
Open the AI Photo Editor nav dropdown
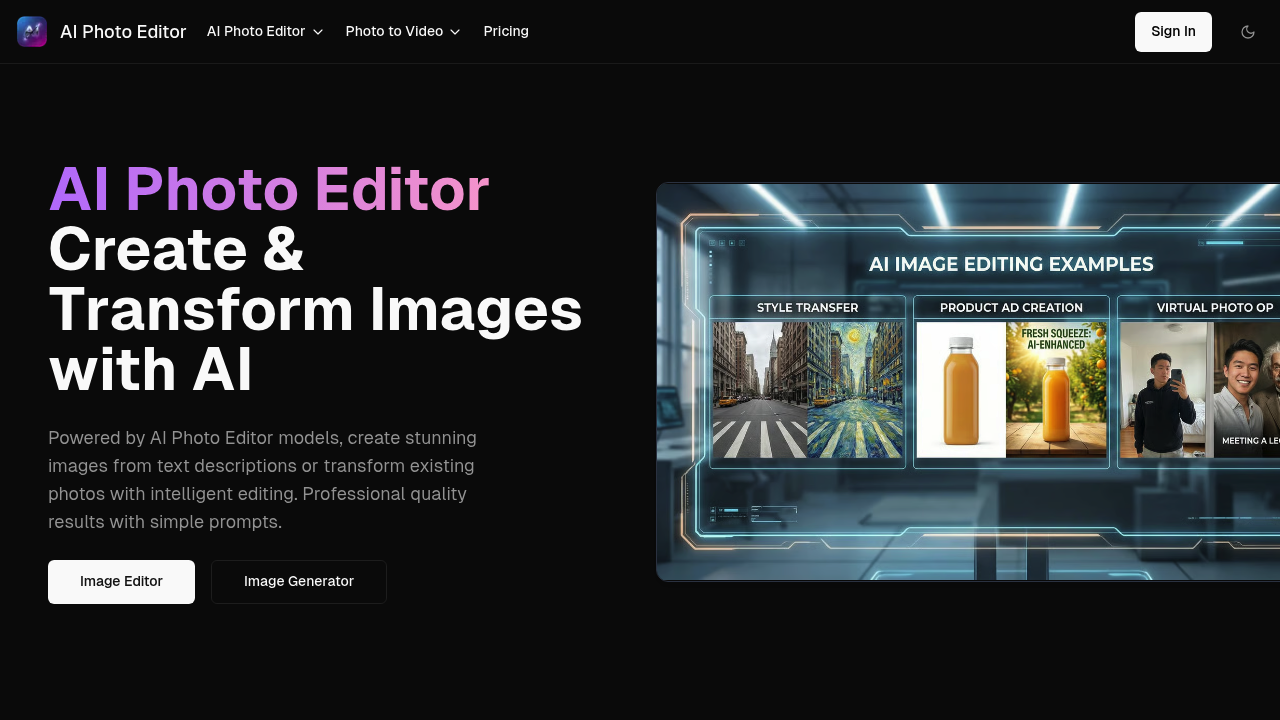(x=256, y=31)
